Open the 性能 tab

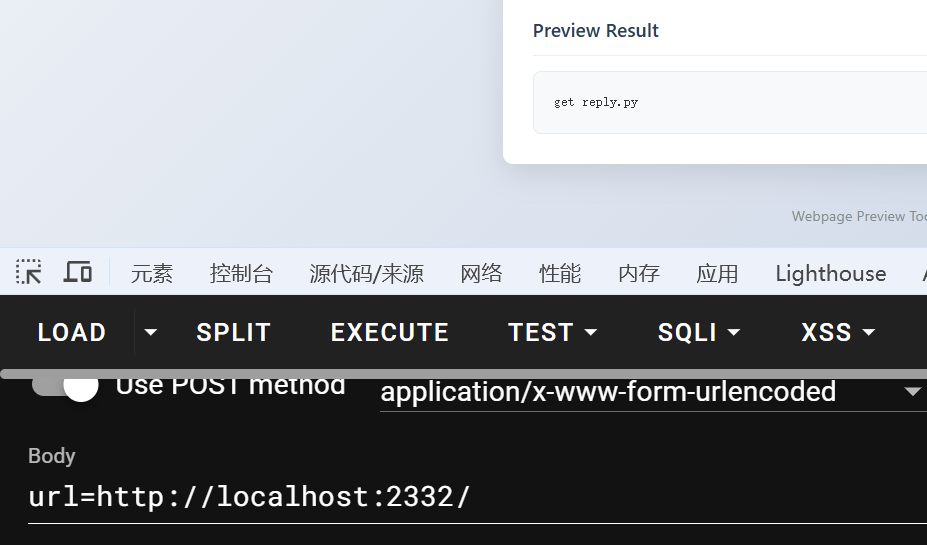[560, 273]
